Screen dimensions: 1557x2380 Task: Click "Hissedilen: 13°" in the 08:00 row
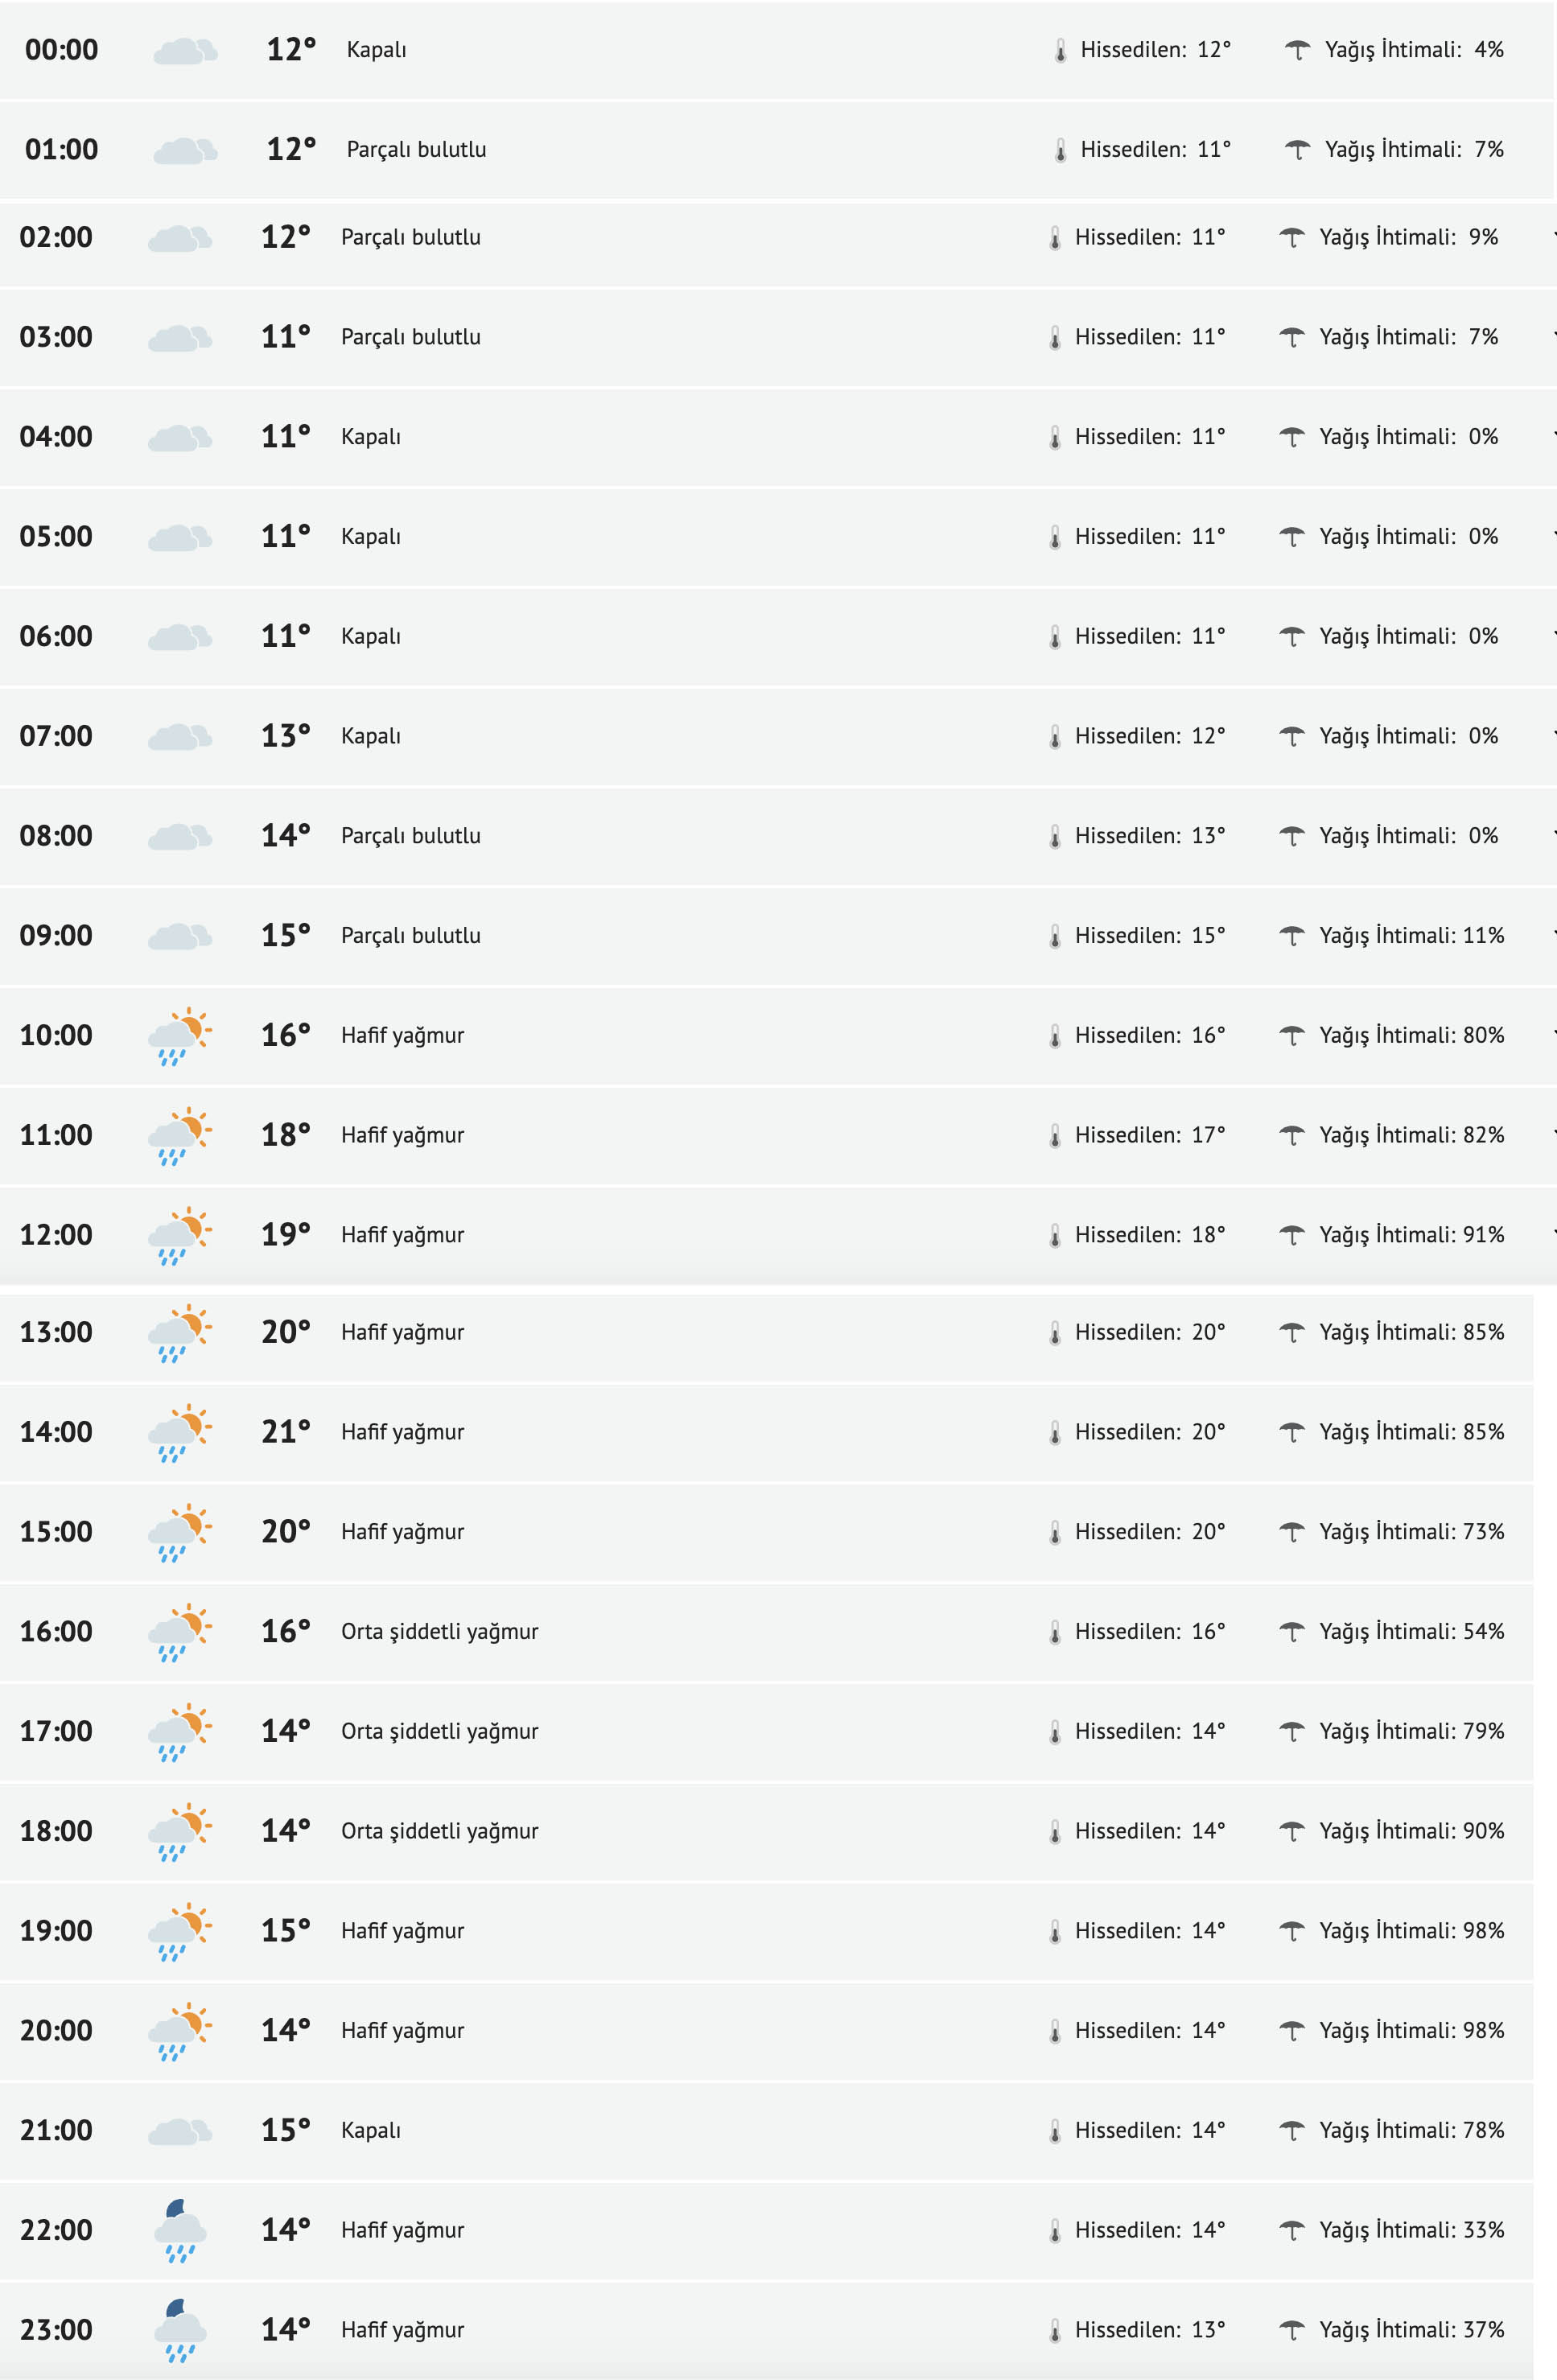point(1149,836)
